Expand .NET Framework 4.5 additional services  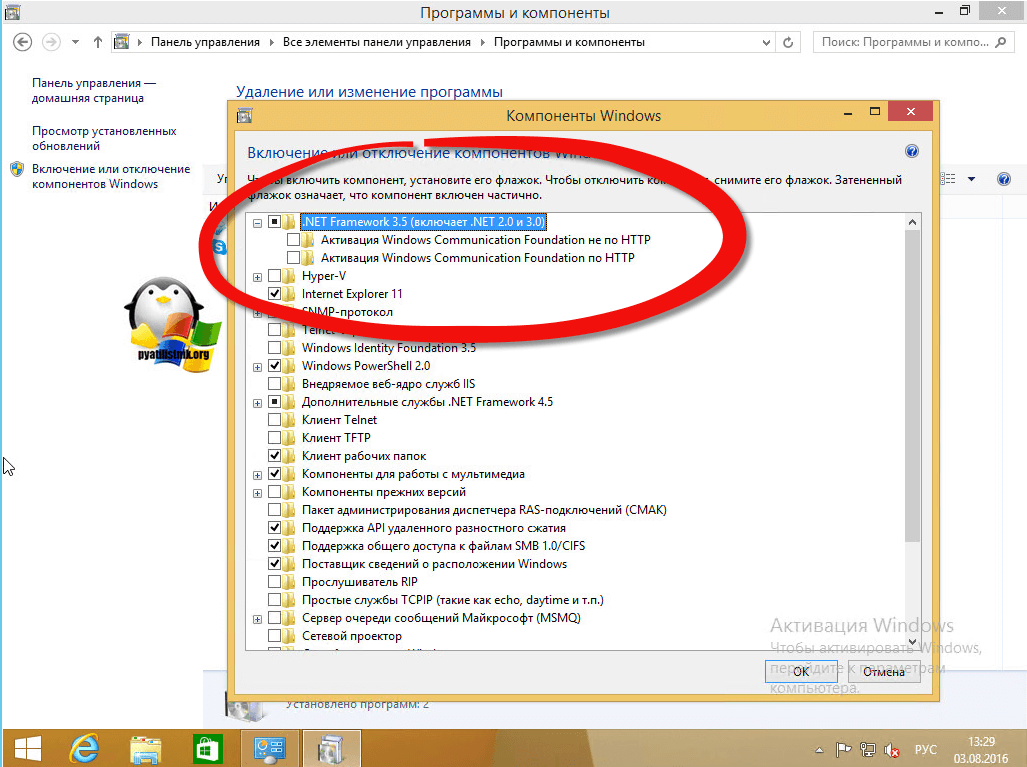point(257,403)
